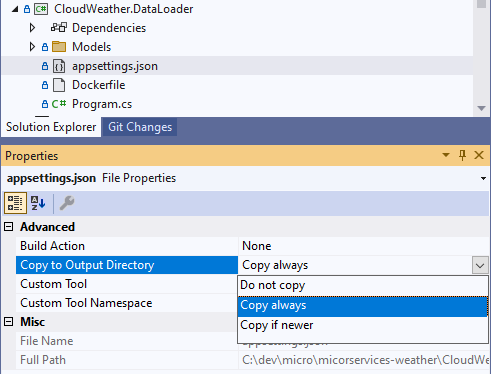Switch to the Solution Explorer tab
Screen dimensions: 491x374
(x=51, y=127)
